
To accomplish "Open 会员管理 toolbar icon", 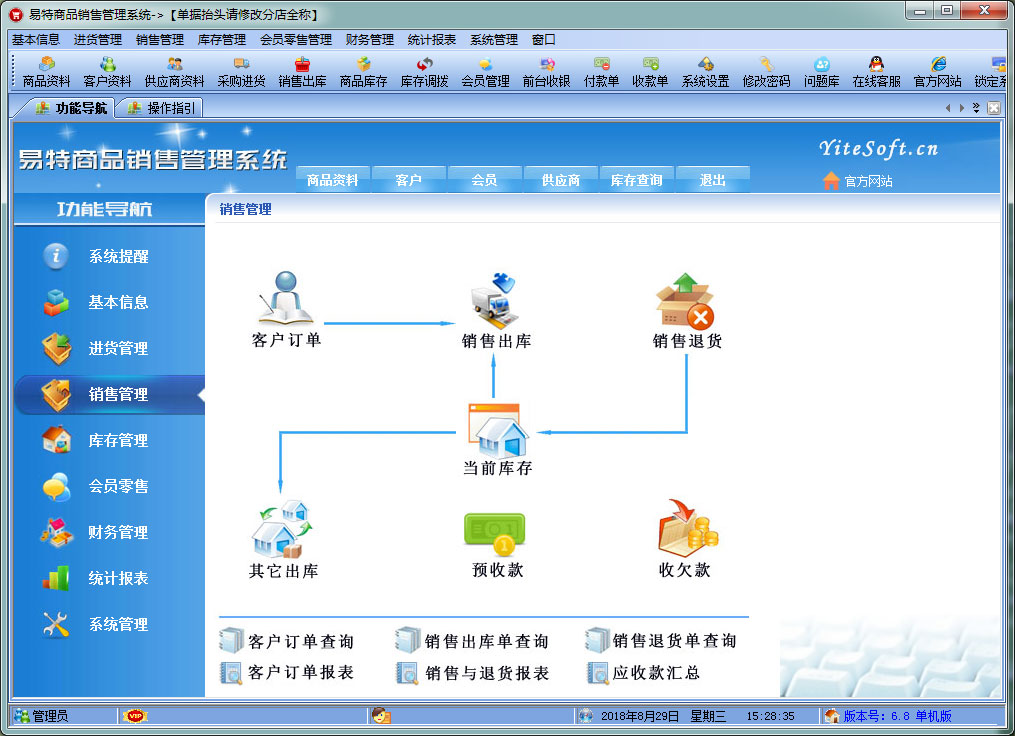I will [485, 72].
